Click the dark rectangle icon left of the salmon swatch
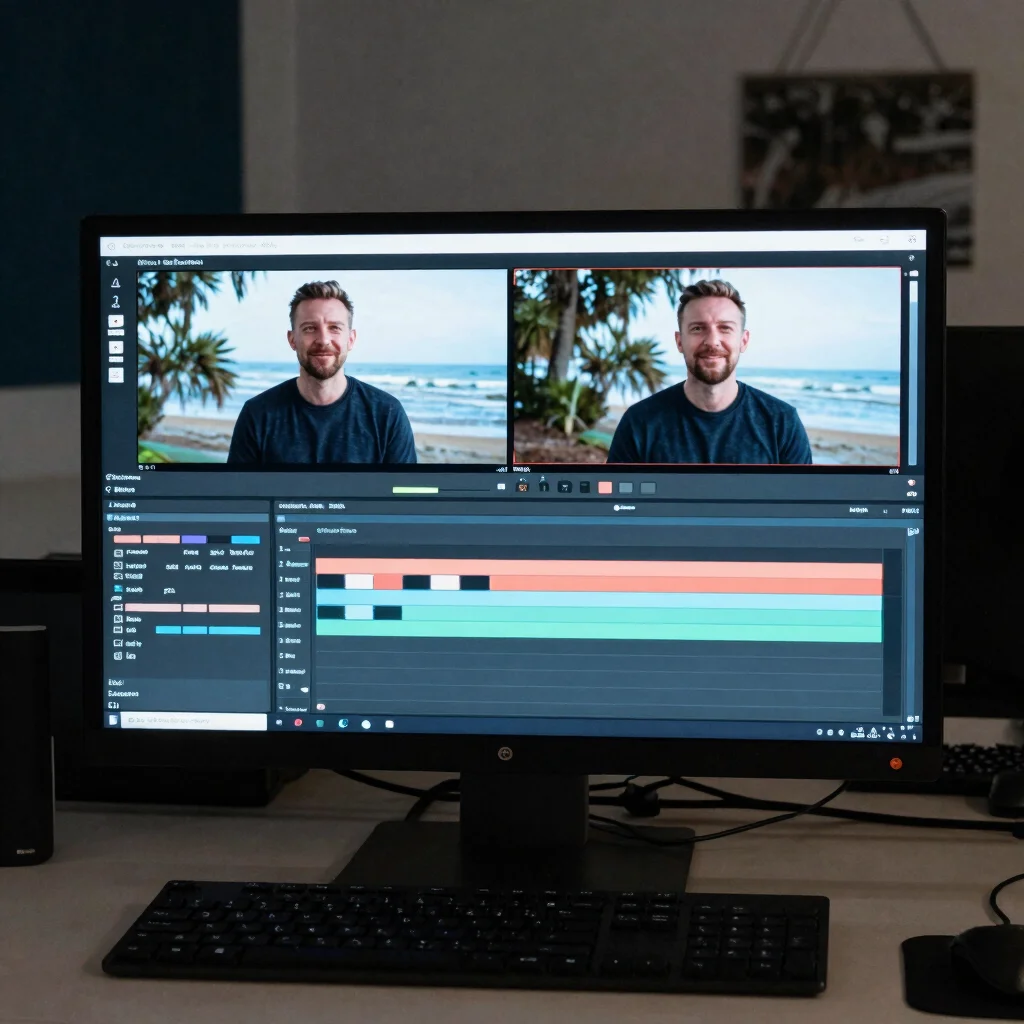 (585, 487)
